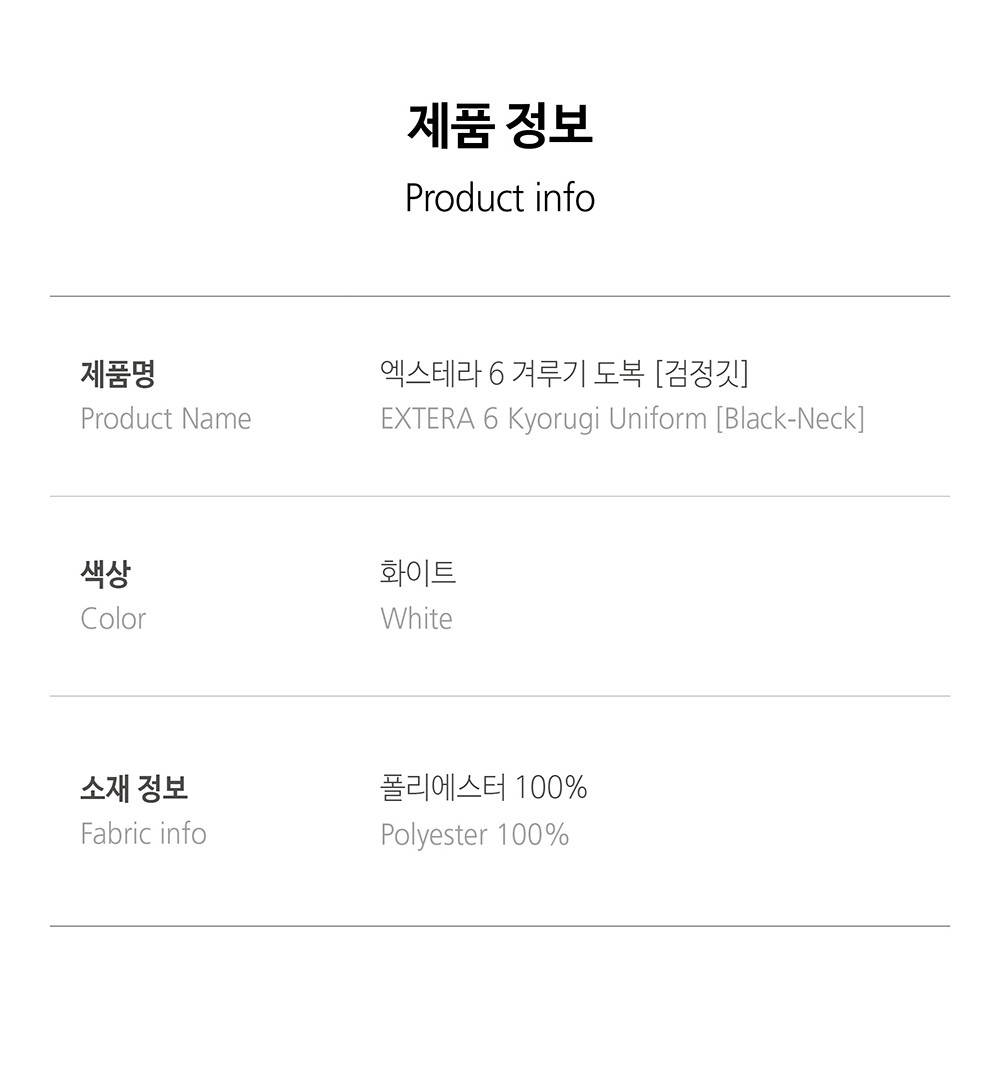Select the 소재 정보 row label

click(x=134, y=789)
